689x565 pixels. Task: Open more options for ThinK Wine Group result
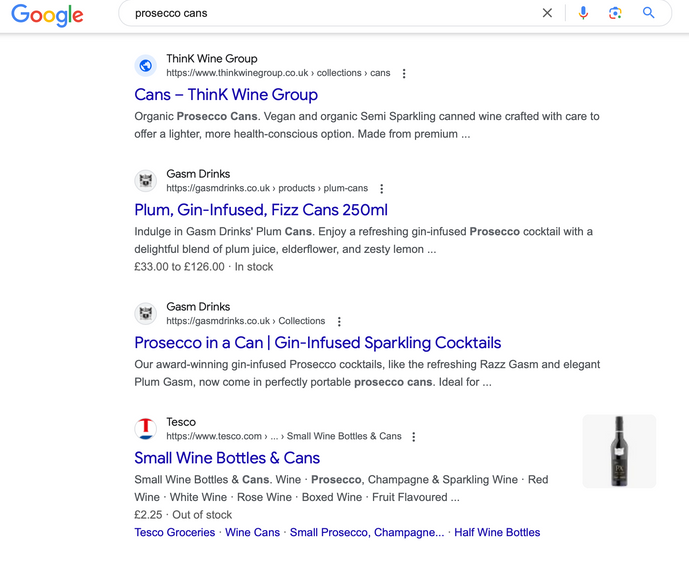(x=404, y=74)
